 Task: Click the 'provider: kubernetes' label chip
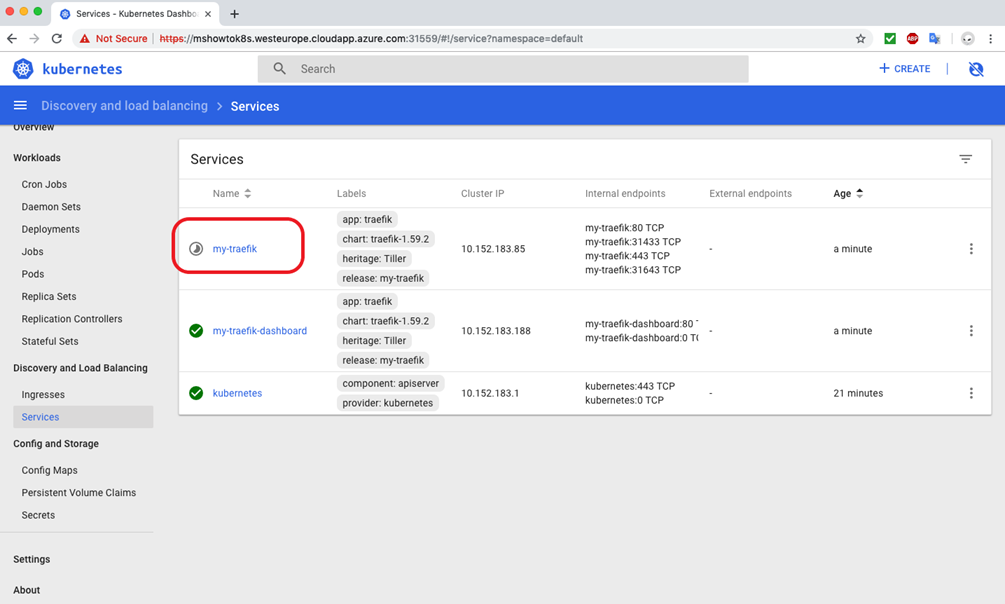click(388, 403)
